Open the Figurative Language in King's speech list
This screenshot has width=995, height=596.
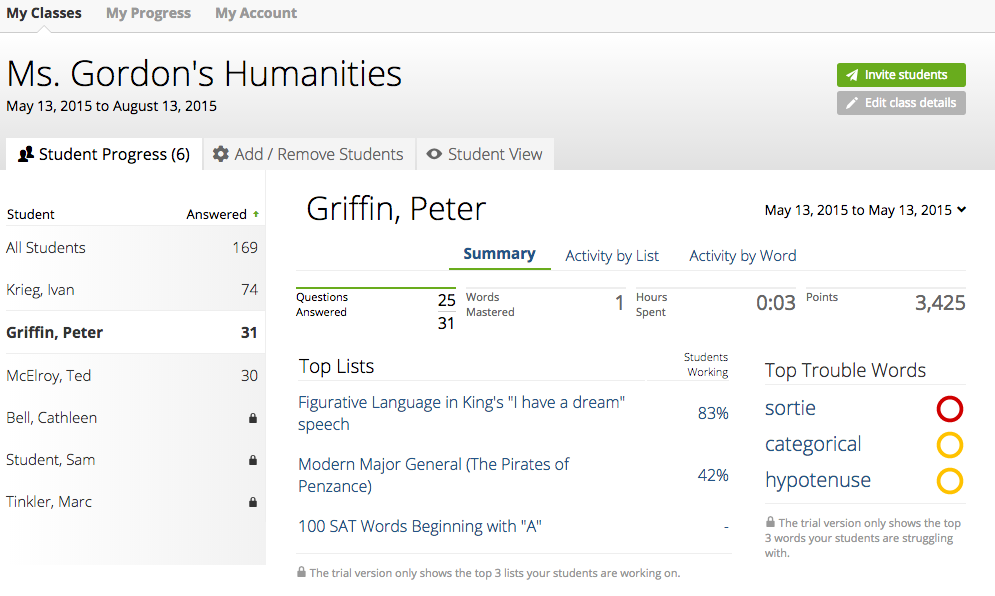[461, 413]
